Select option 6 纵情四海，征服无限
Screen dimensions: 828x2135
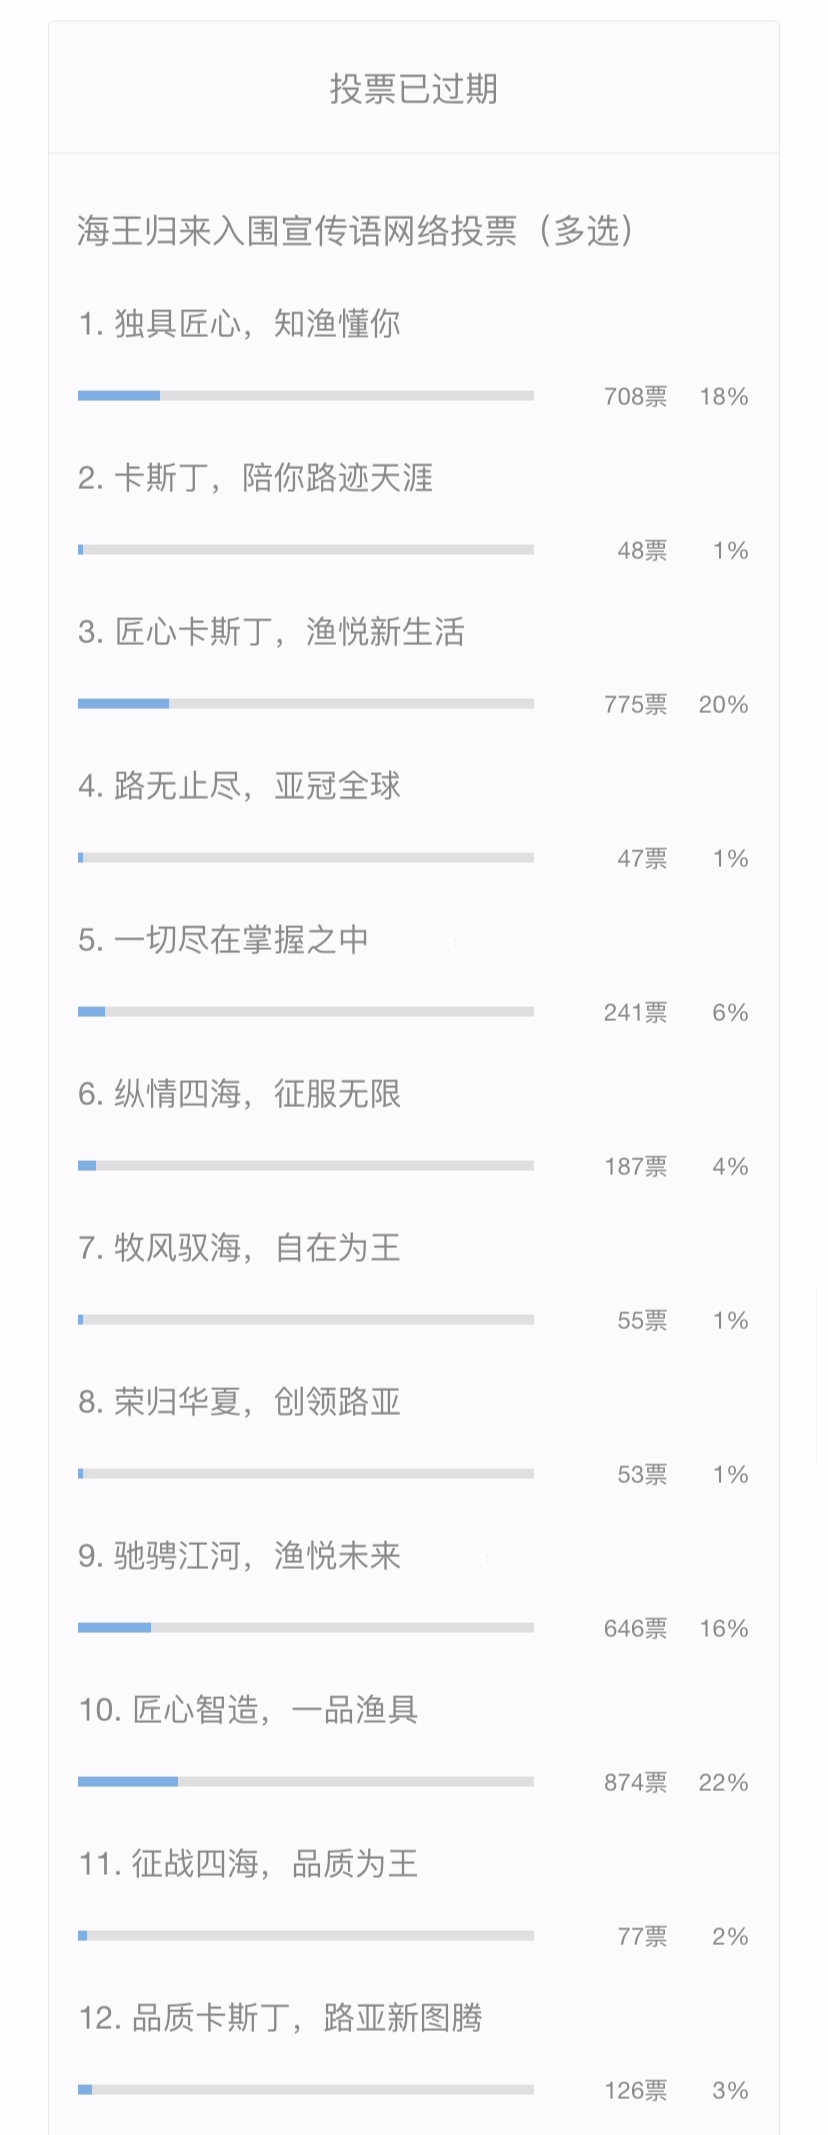(240, 1094)
